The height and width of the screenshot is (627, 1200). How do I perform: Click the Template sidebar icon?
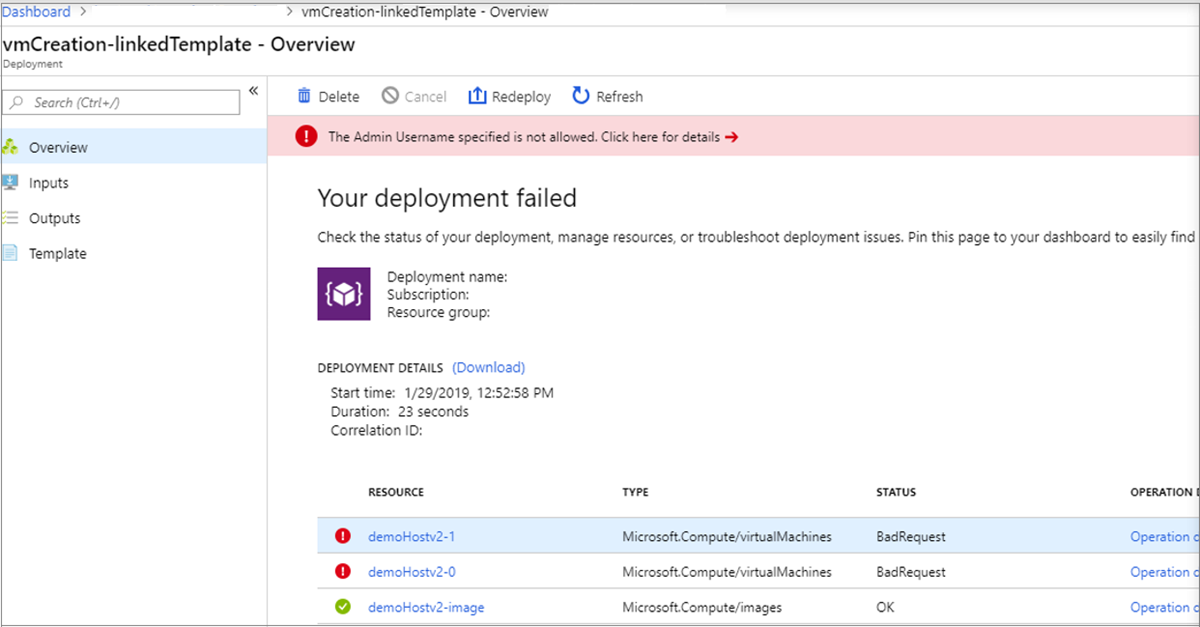(10, 253)
